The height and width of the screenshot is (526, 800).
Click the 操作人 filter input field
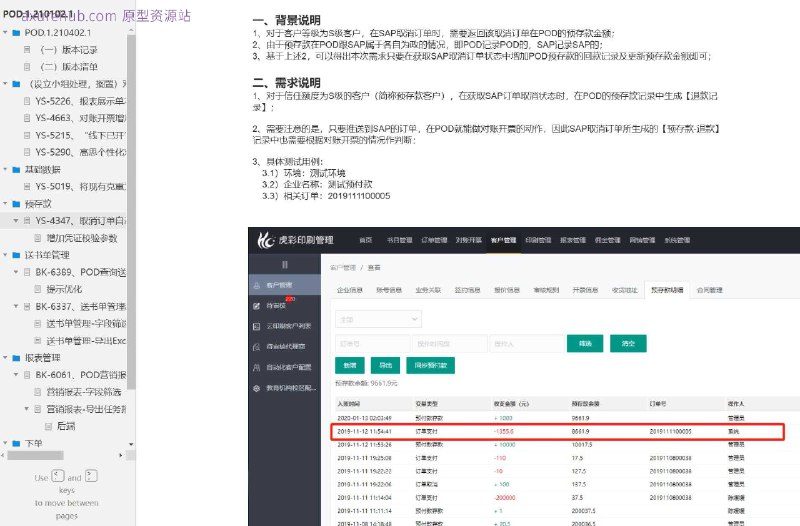click(527, 344)
